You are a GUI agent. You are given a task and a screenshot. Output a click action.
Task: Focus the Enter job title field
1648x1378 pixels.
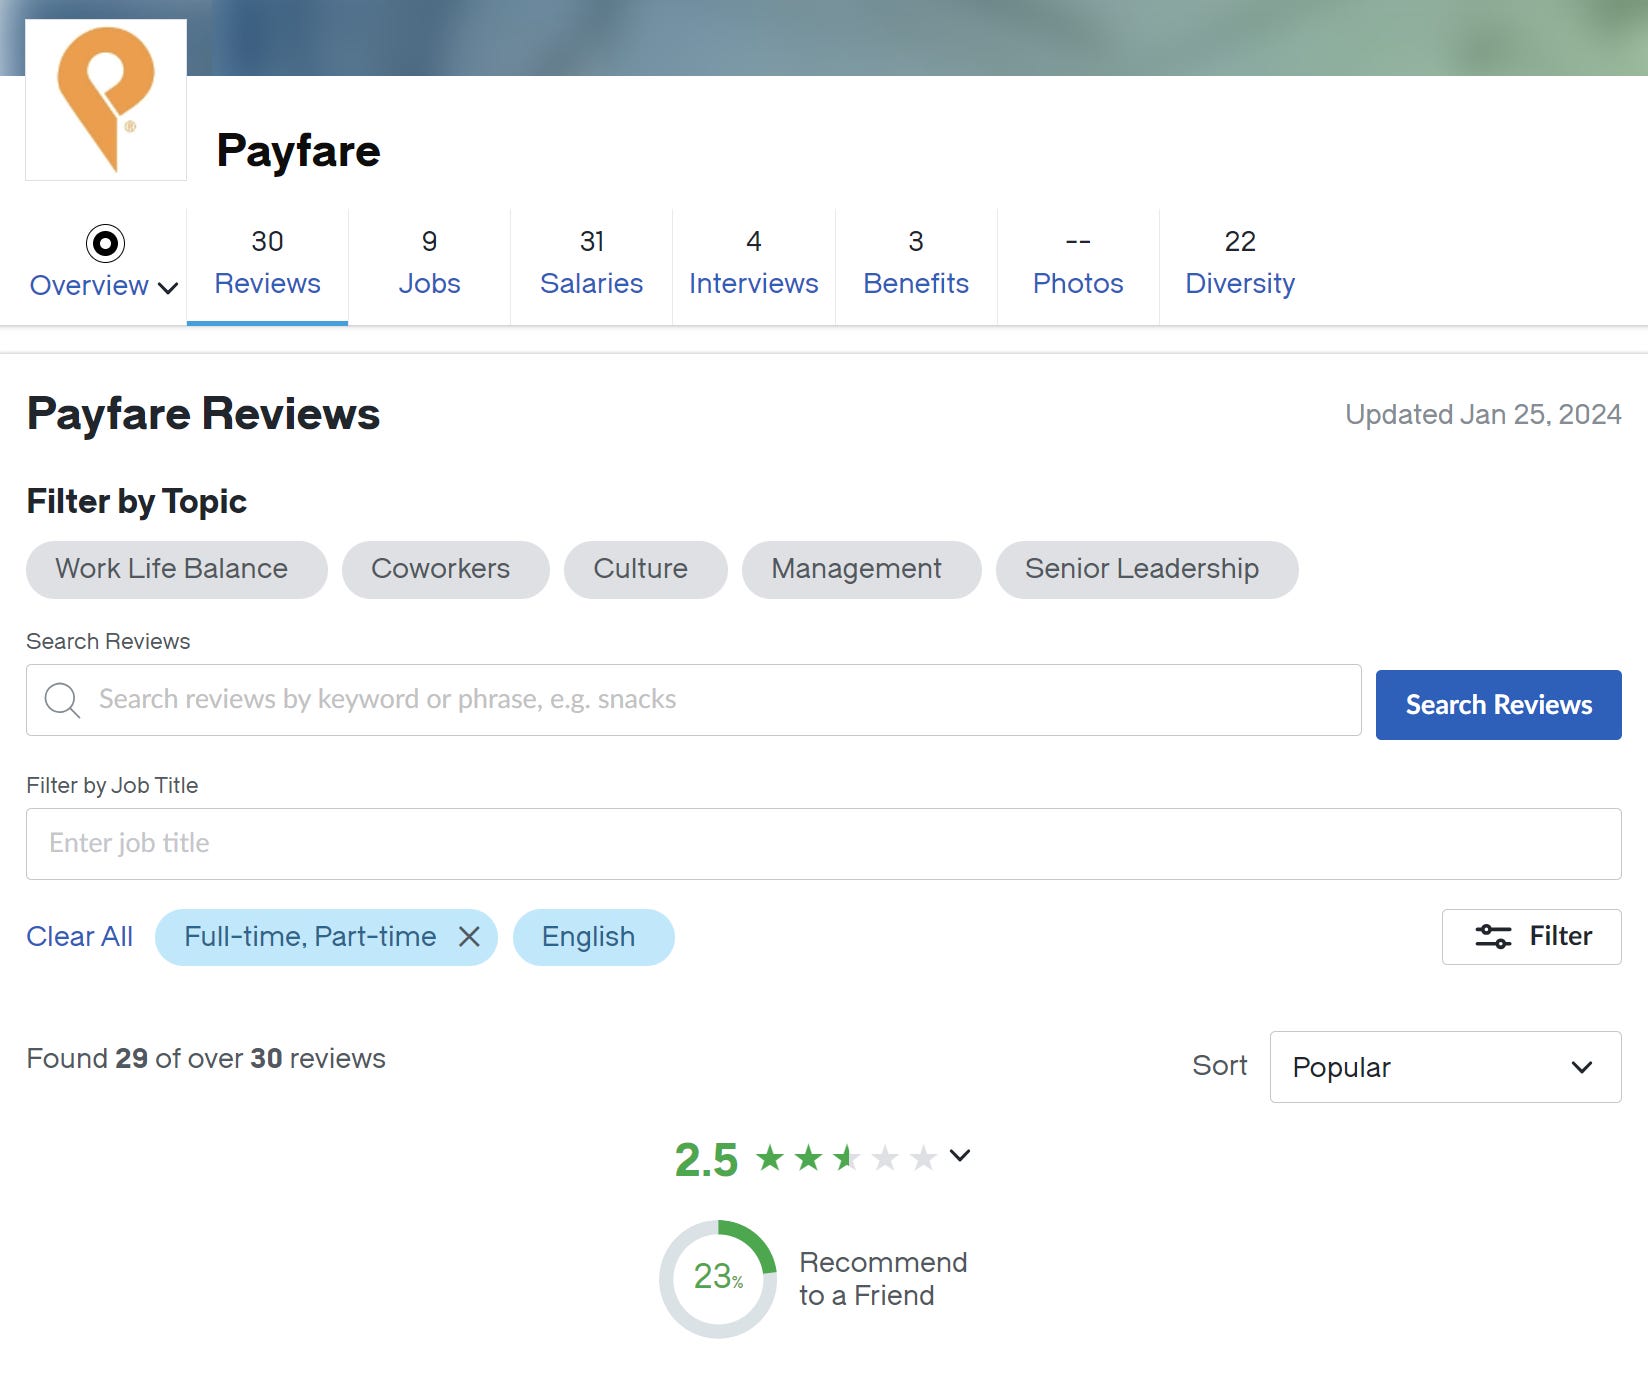pos(823,844)
